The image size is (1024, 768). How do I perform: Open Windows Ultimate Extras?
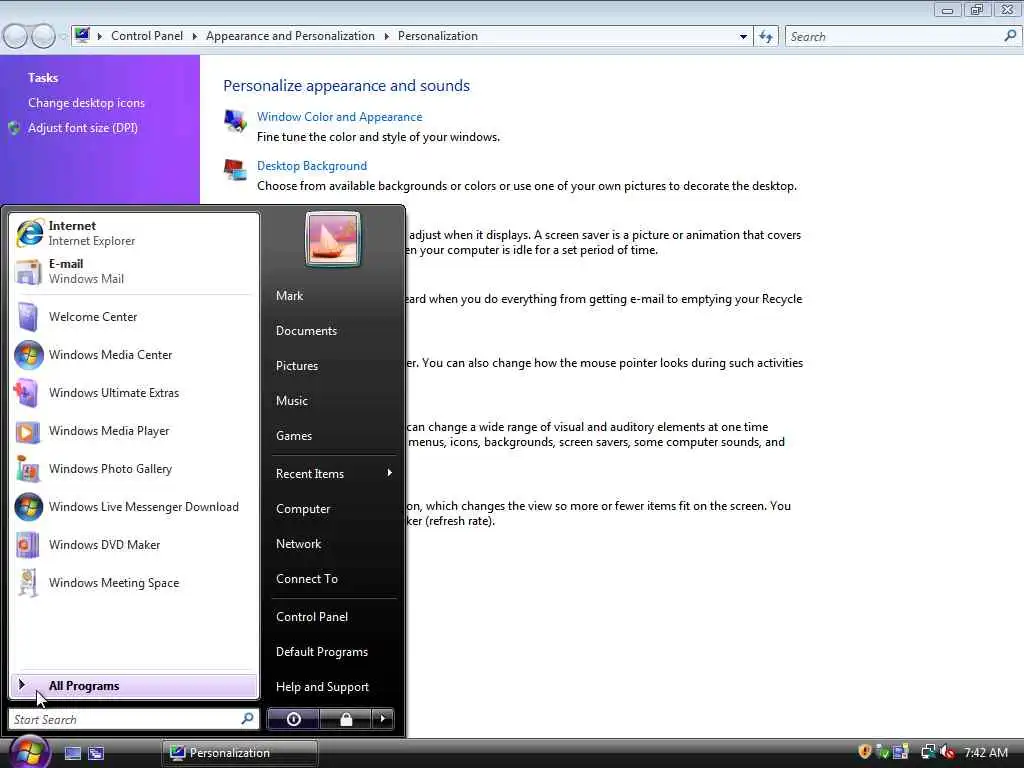pos(134,392)
